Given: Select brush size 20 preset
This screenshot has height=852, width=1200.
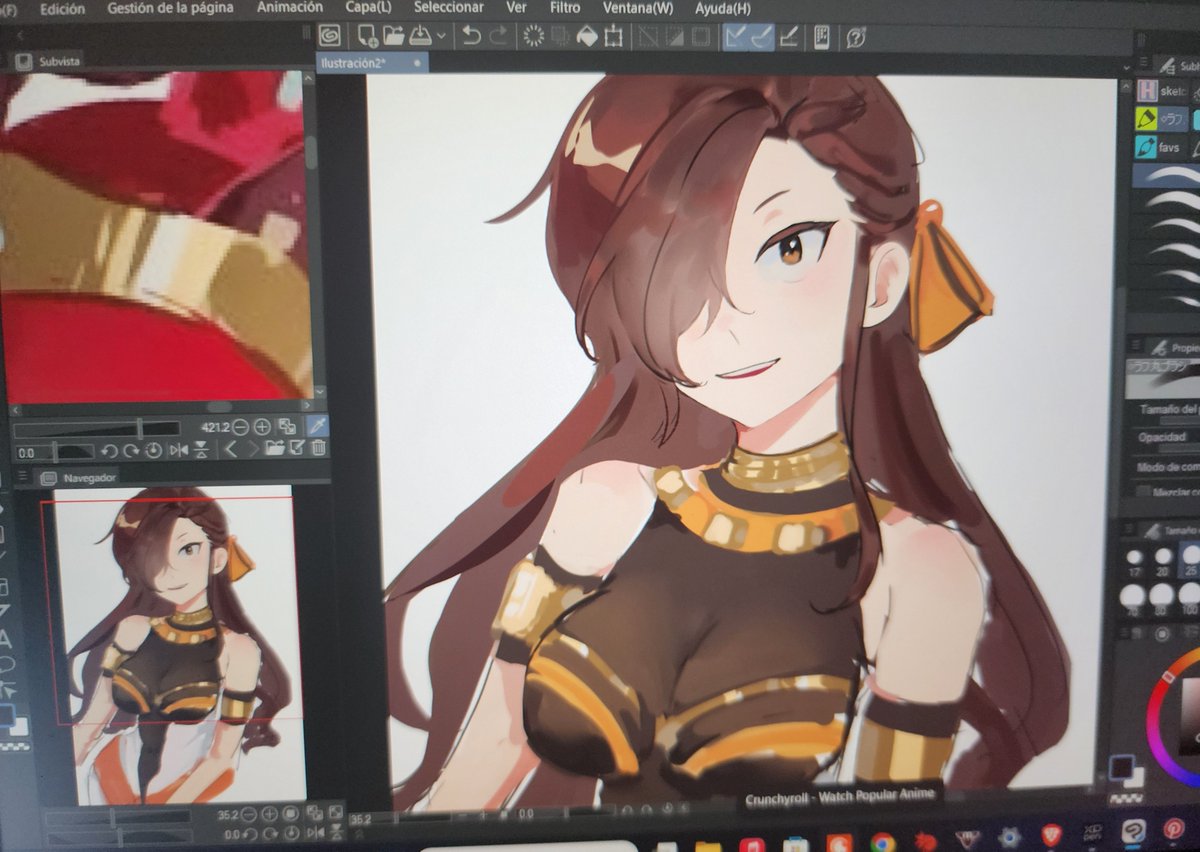Looking at the screenshot, I should (1163, 563).
